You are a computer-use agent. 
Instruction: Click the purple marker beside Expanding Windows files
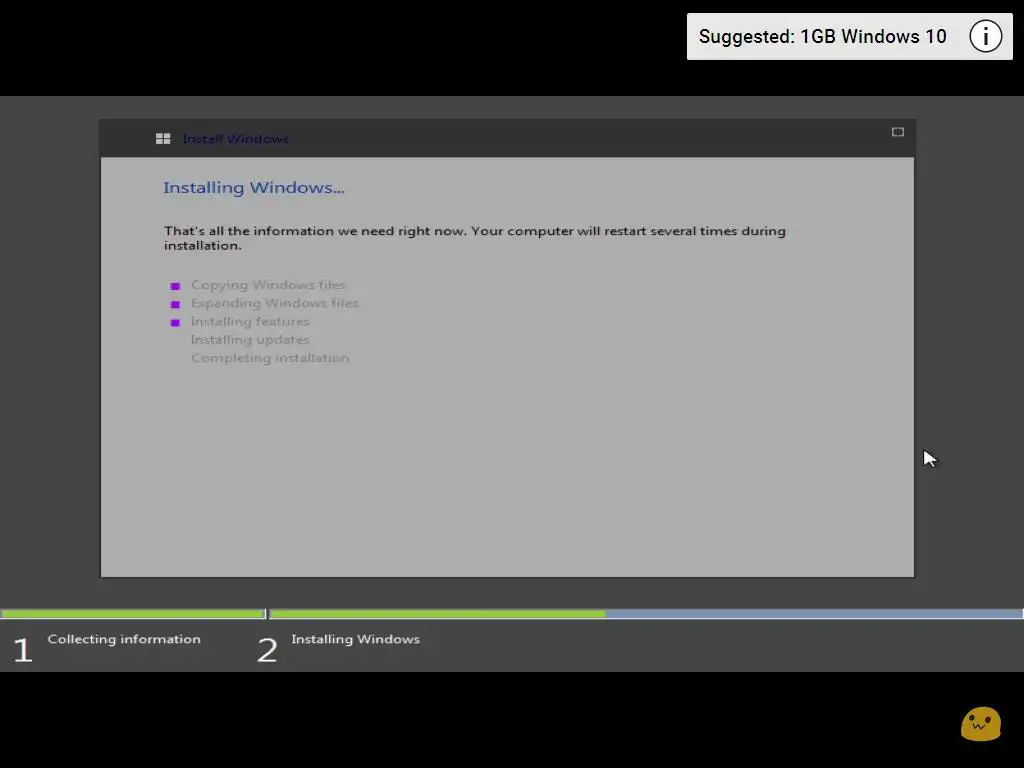(175, 304)
